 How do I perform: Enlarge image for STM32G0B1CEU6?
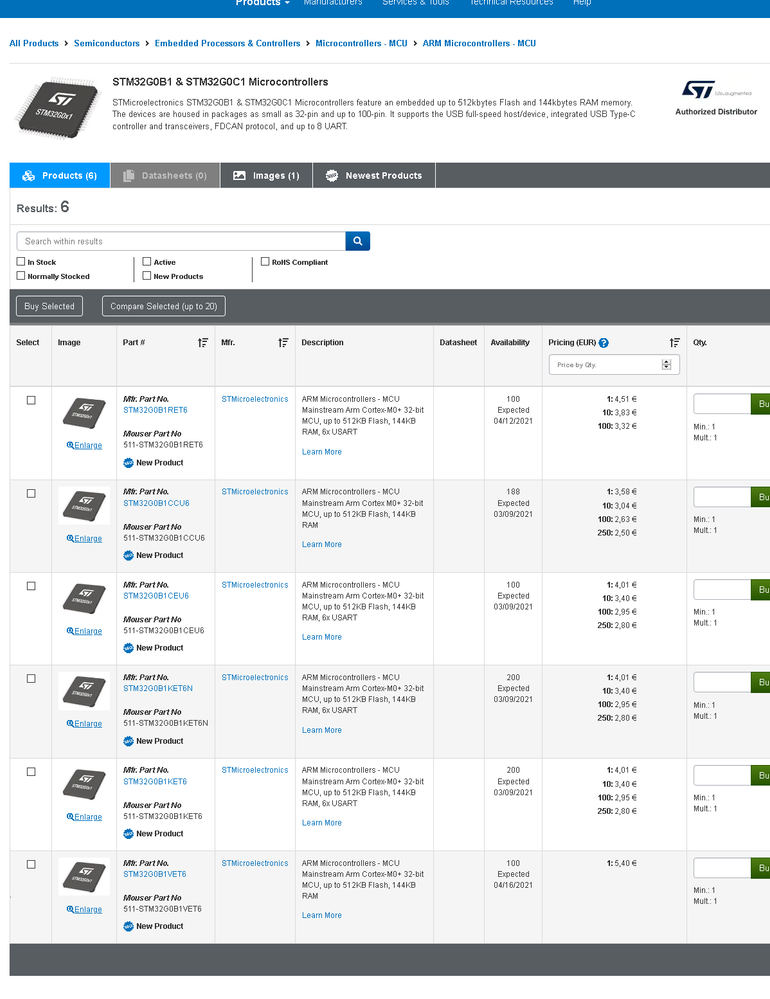84,631
